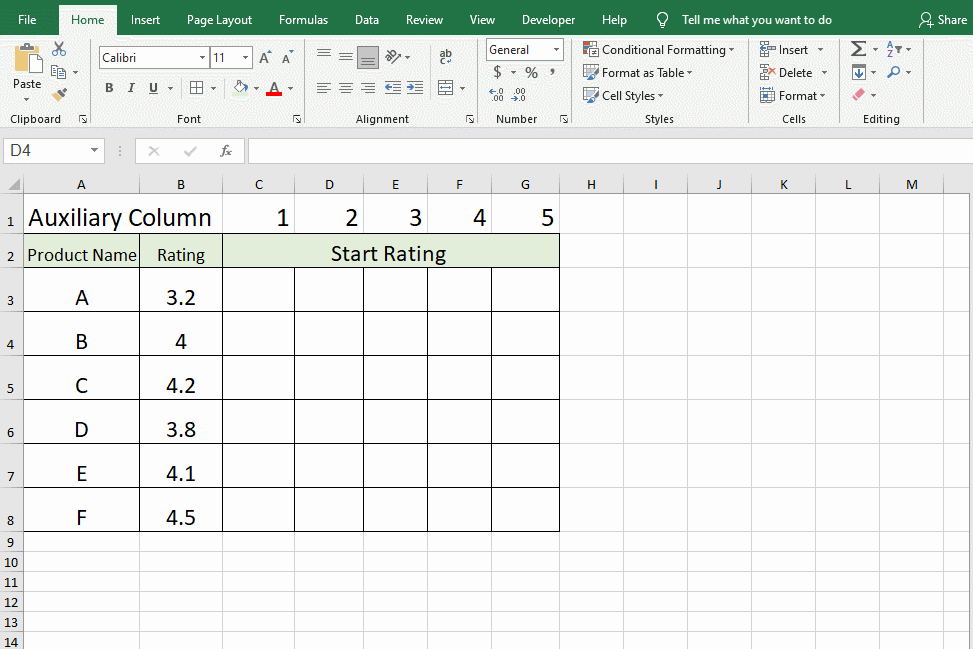Toggle Underline formatting
Image resolution: width=973 pixels, height=649 pixels.
click(x=153, y=88)
